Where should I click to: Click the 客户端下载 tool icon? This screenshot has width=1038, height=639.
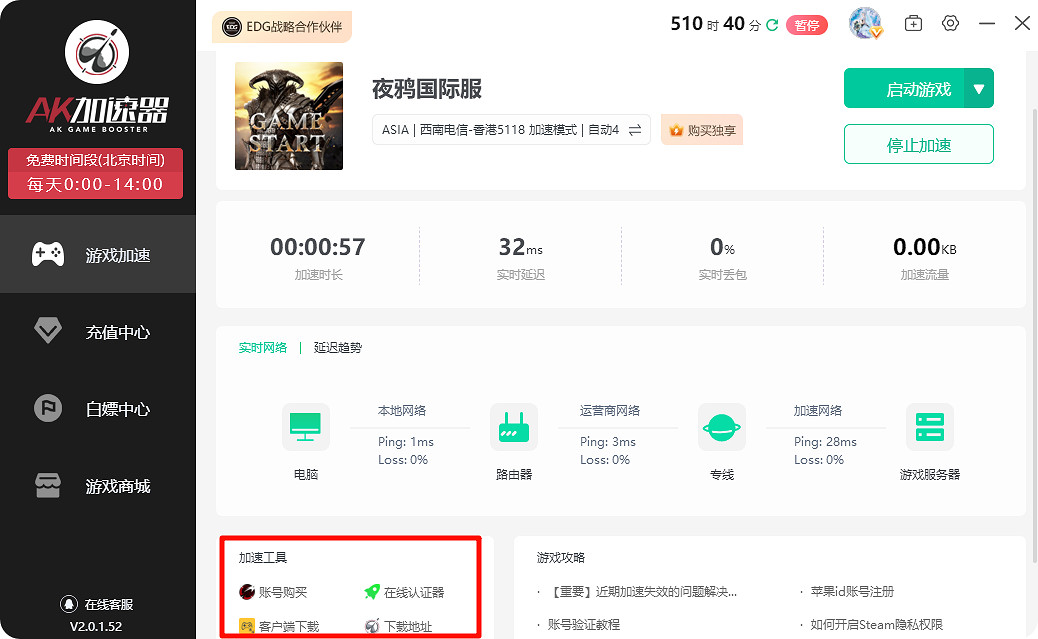(x=247, y=627)
